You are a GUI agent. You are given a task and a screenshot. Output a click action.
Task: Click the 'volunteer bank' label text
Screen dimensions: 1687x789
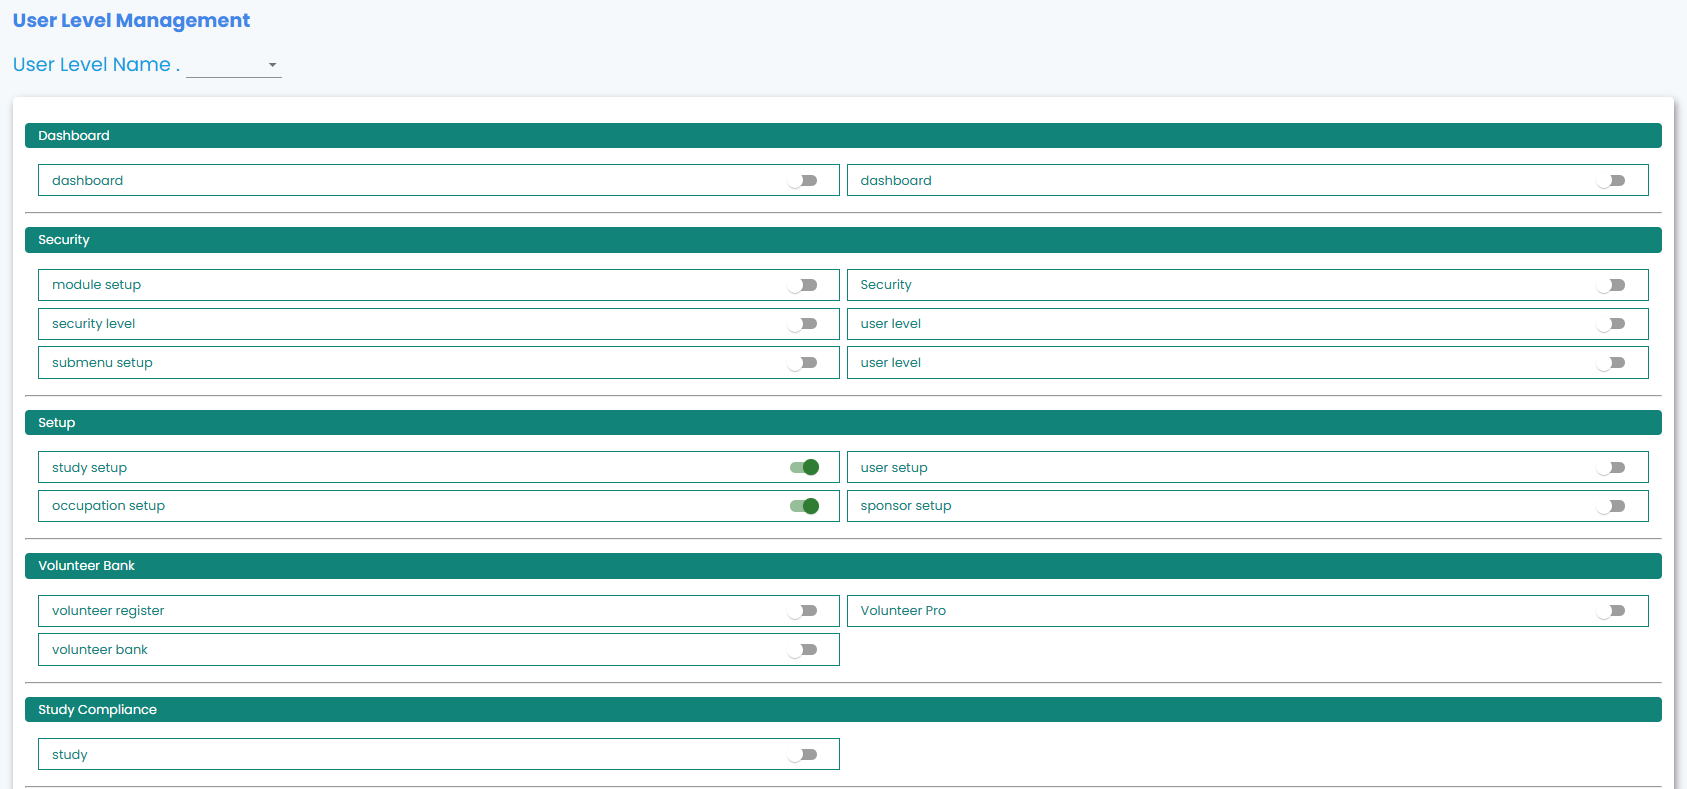pyautogui.click(x=99, y=650)
